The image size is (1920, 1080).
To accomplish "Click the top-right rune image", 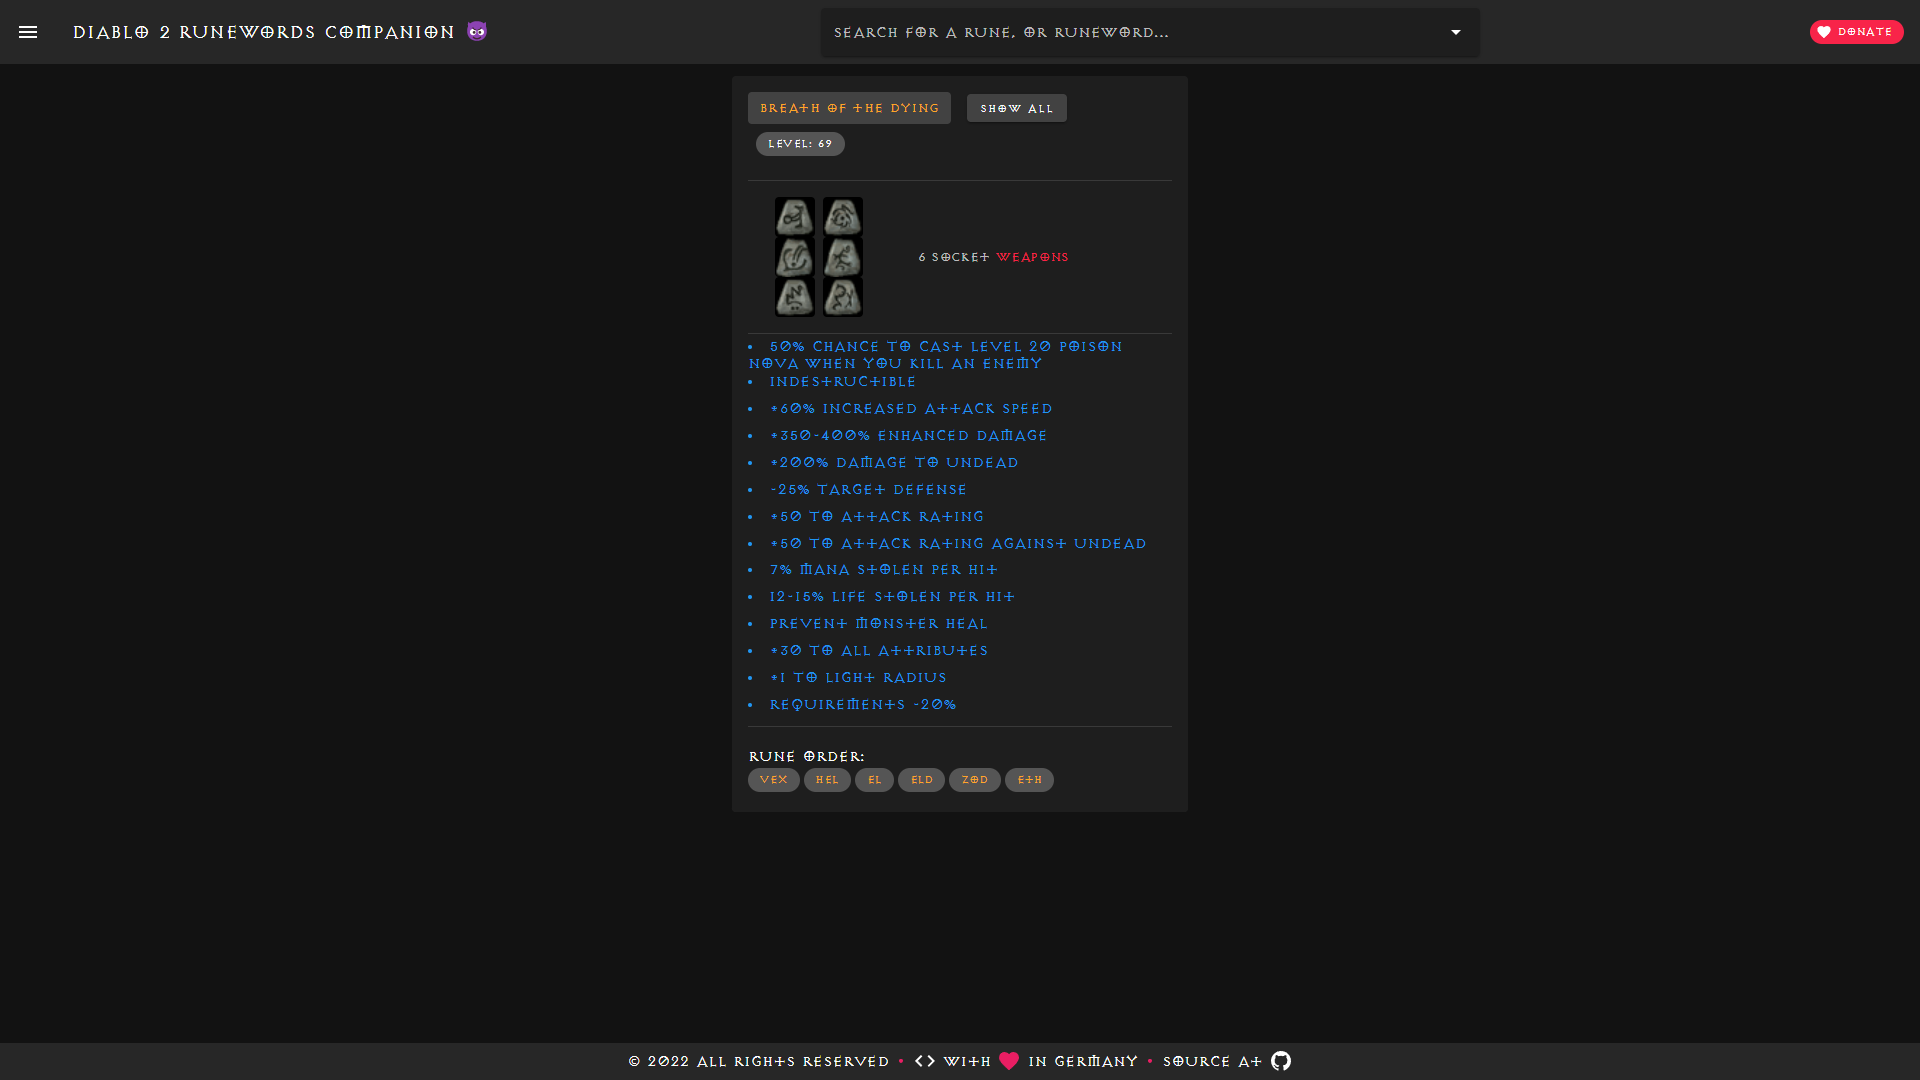I will (x=843, y=217).
